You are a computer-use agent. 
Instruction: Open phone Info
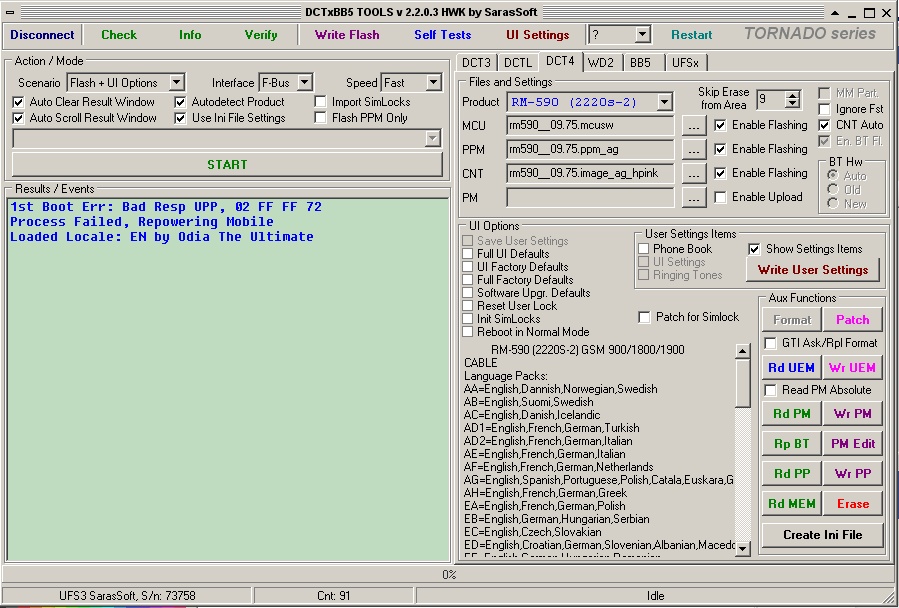tap(190, 35)
